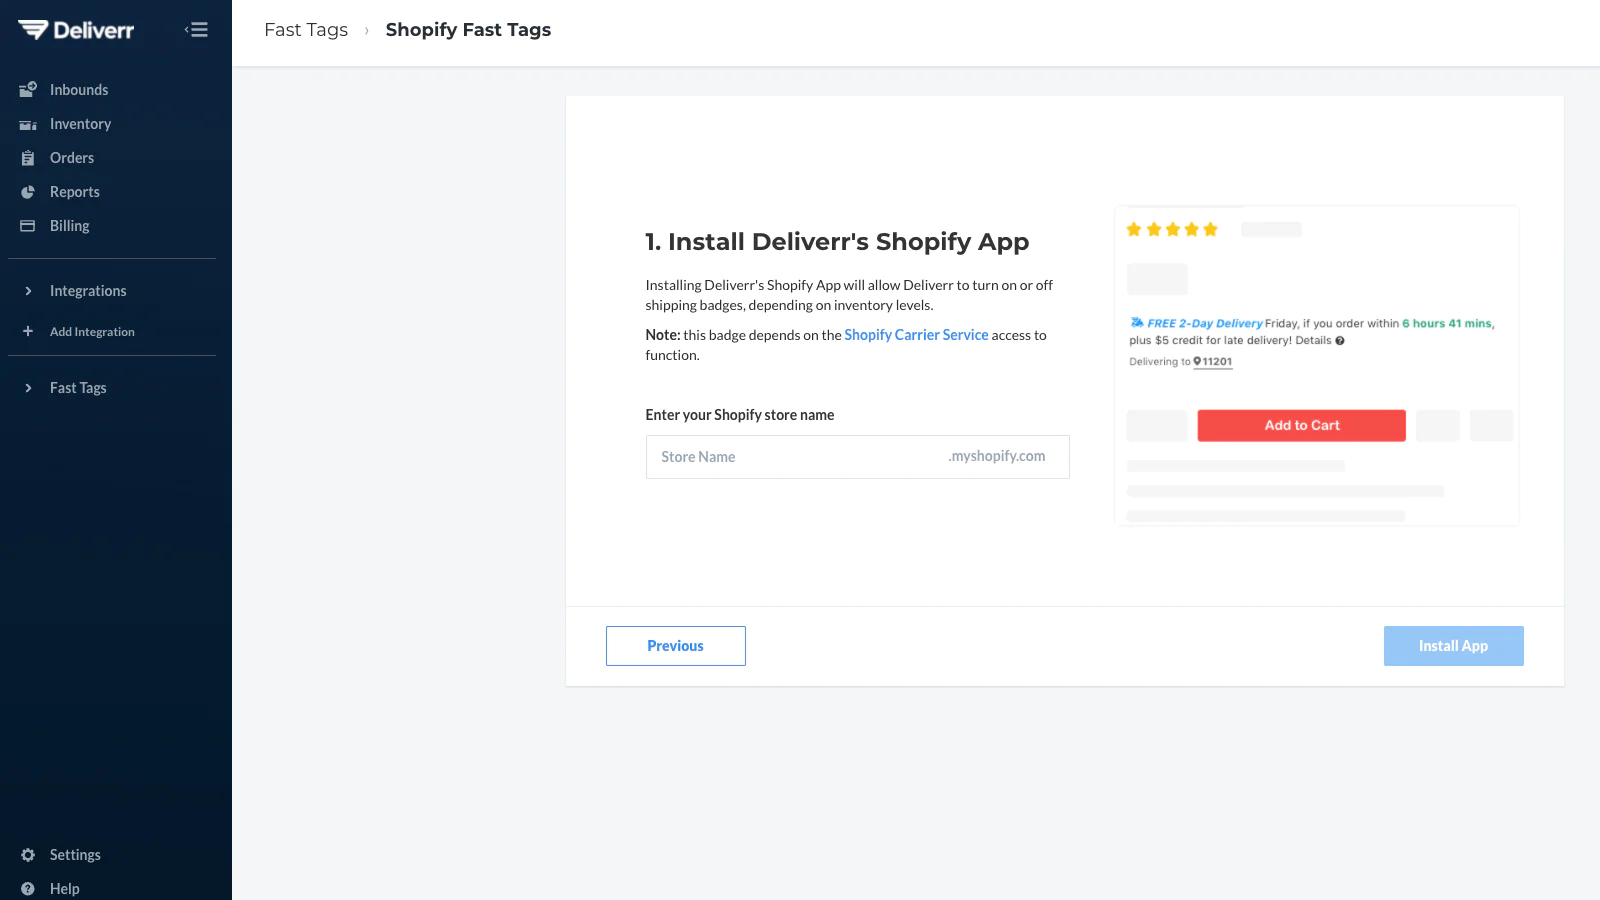Expand the Fast Tags sidebar chevron
The width and height of the screenshot is (1600, 900).
[x=28, y=388]
